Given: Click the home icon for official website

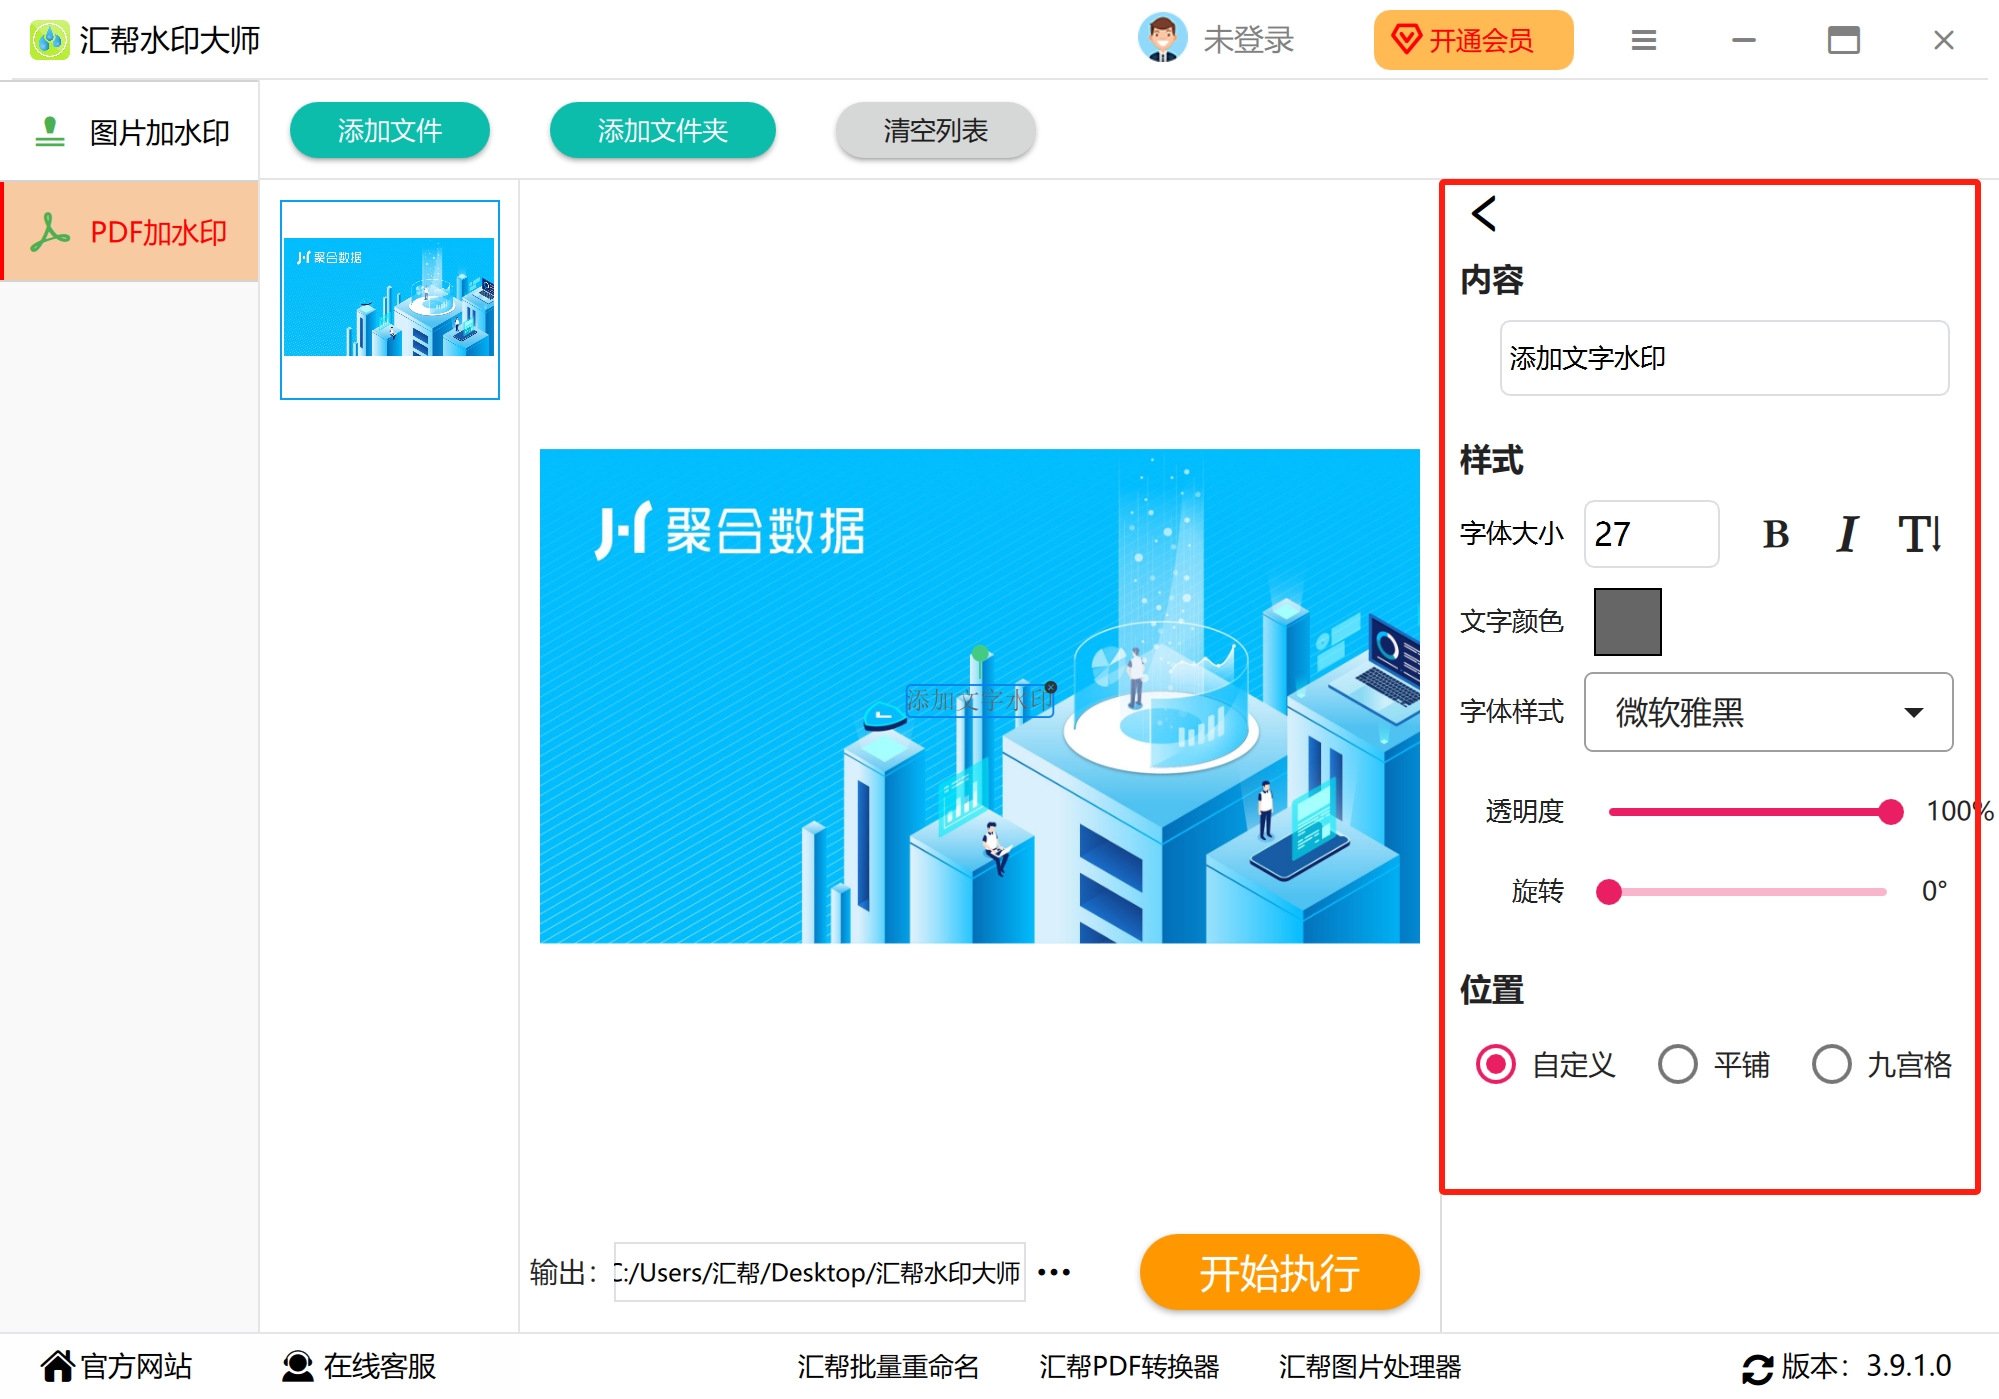Looking at the screenshot, I should click(57, 1365).
